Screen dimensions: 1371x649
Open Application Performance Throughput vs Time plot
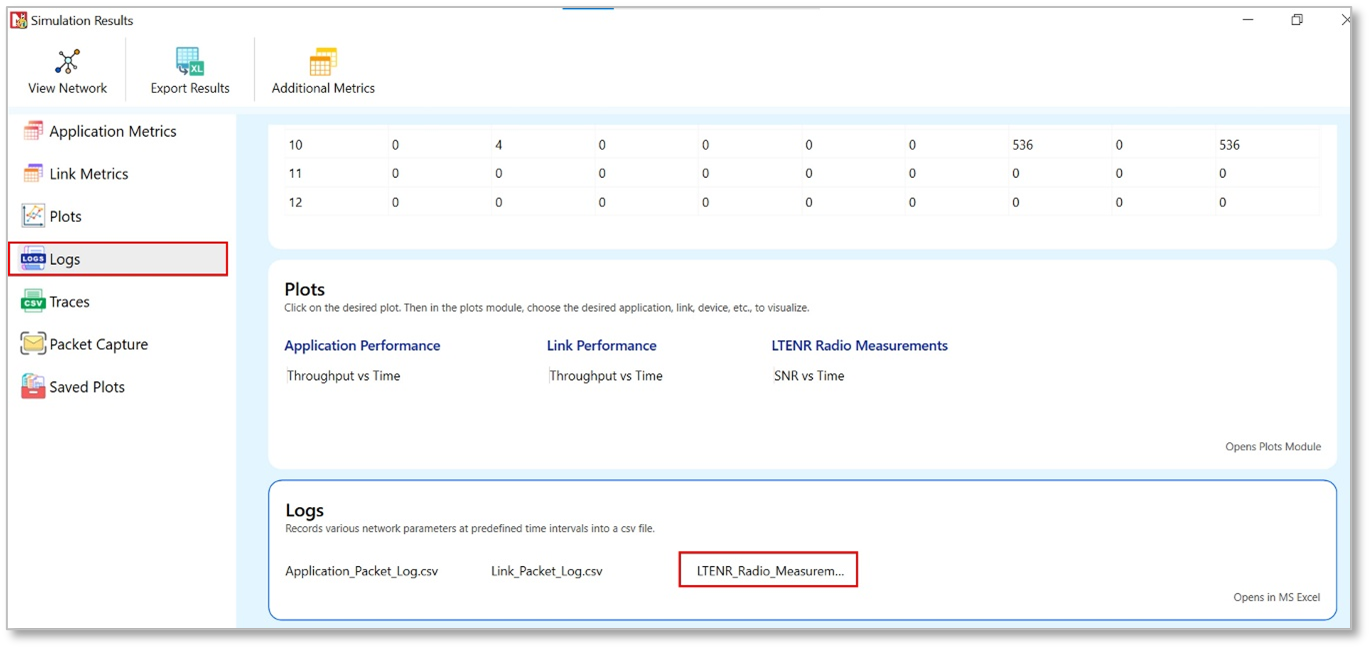pyautogui.click(x=343, y=376)
